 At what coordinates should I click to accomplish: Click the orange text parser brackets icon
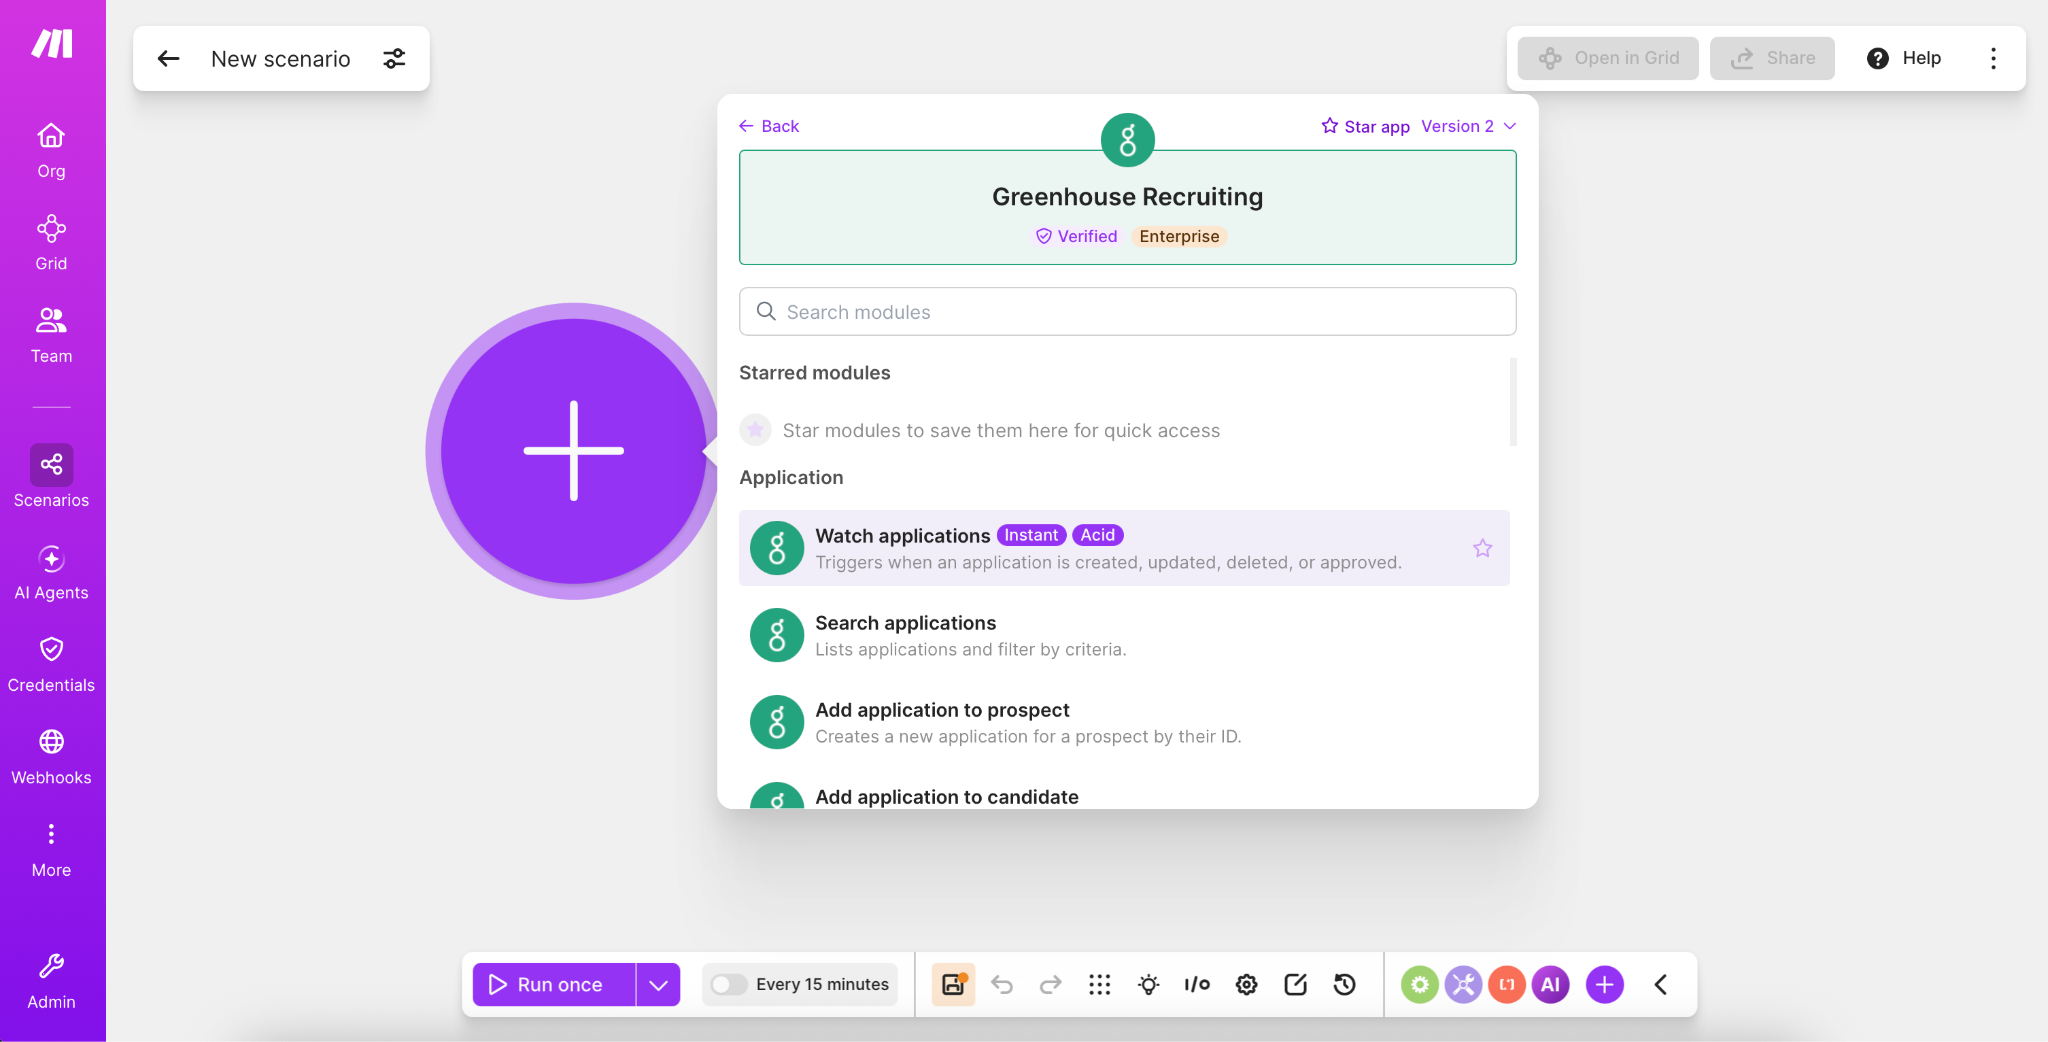tap(1507, 985)
